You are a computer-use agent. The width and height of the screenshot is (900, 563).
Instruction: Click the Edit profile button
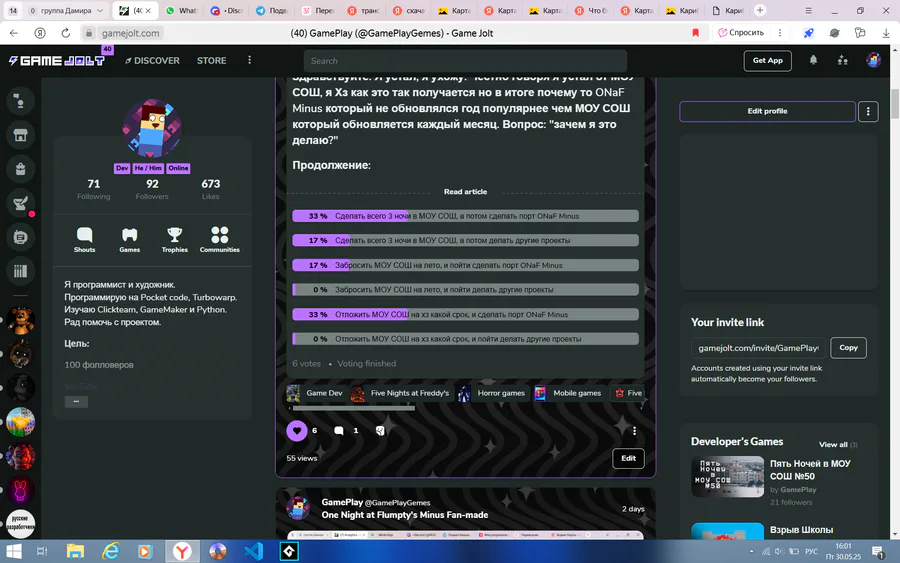coord(767,111)
